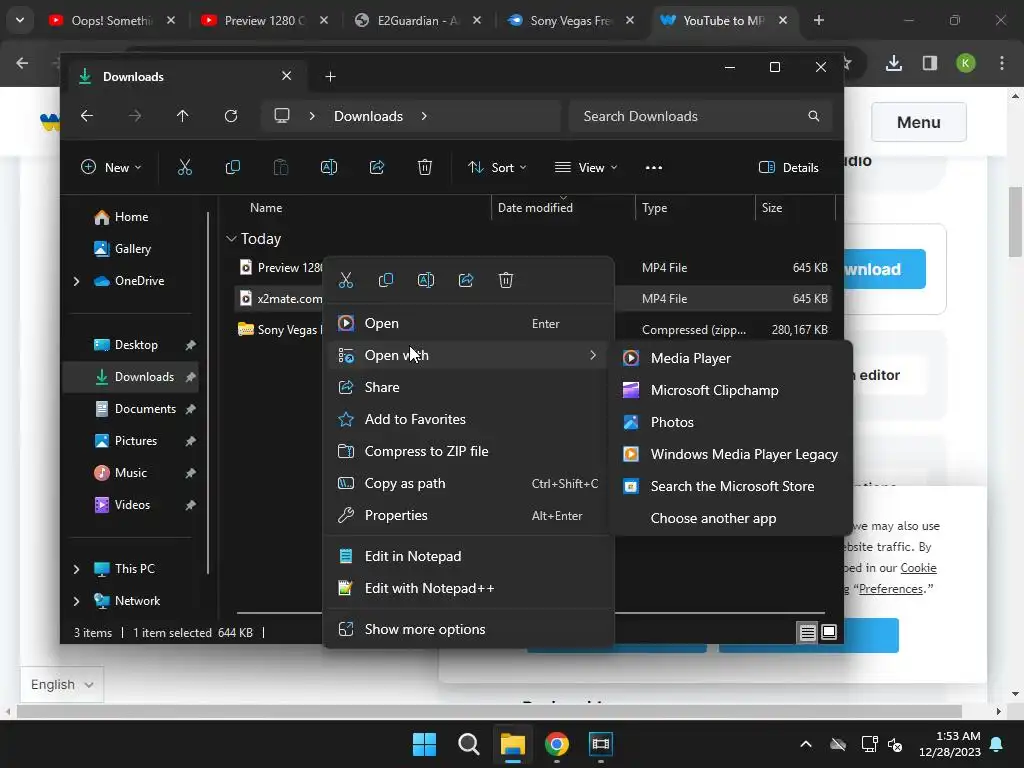This screenshot has height=768, width=1024.
Task: Select Search the Microsoft Store
Action: (x=731, y=486)
